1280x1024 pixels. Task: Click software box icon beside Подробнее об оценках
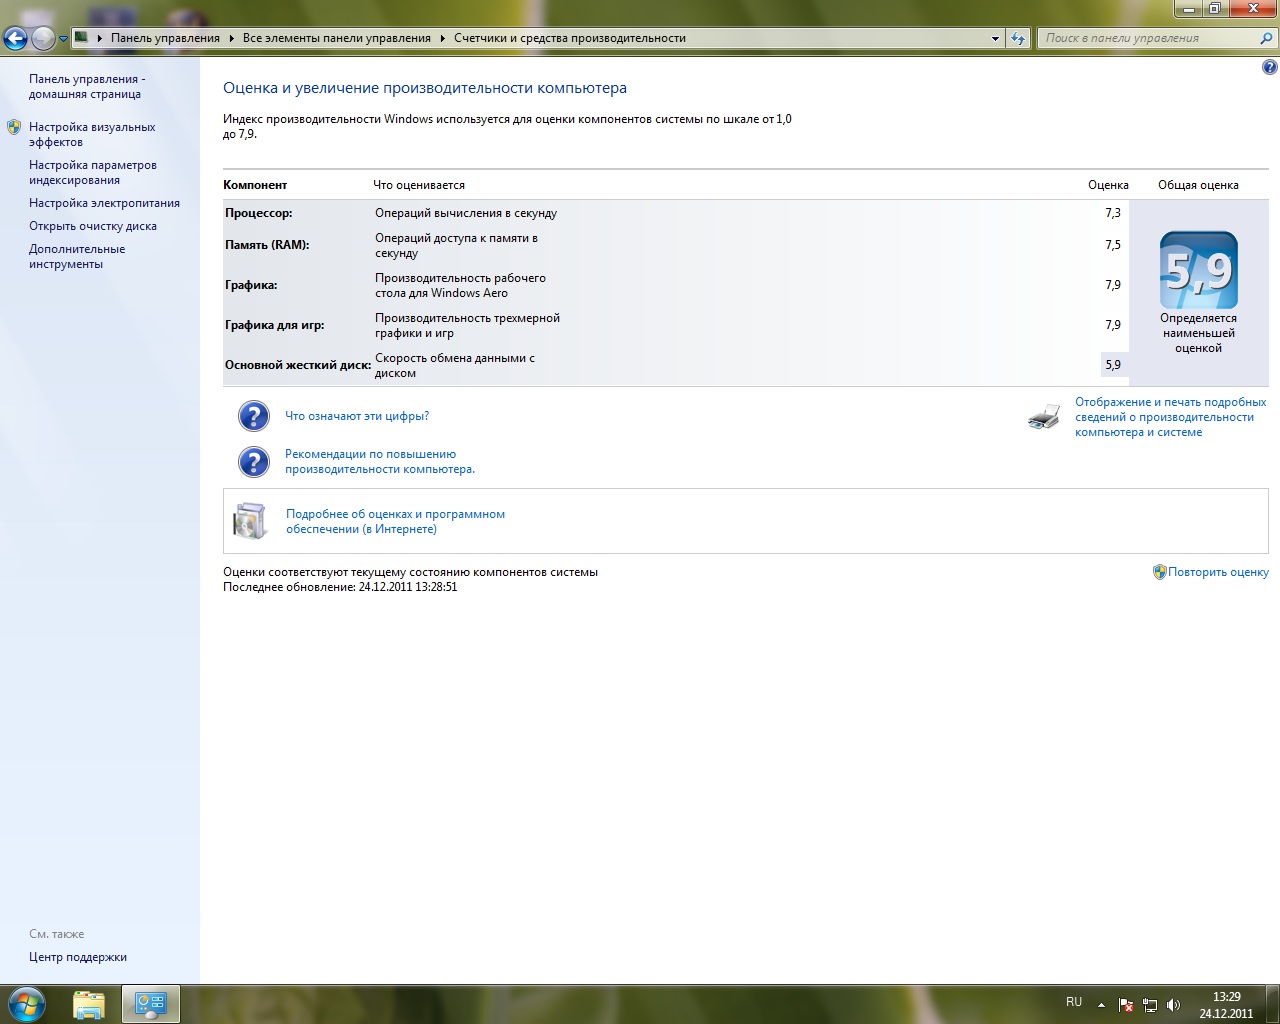(x=251, y=521)
